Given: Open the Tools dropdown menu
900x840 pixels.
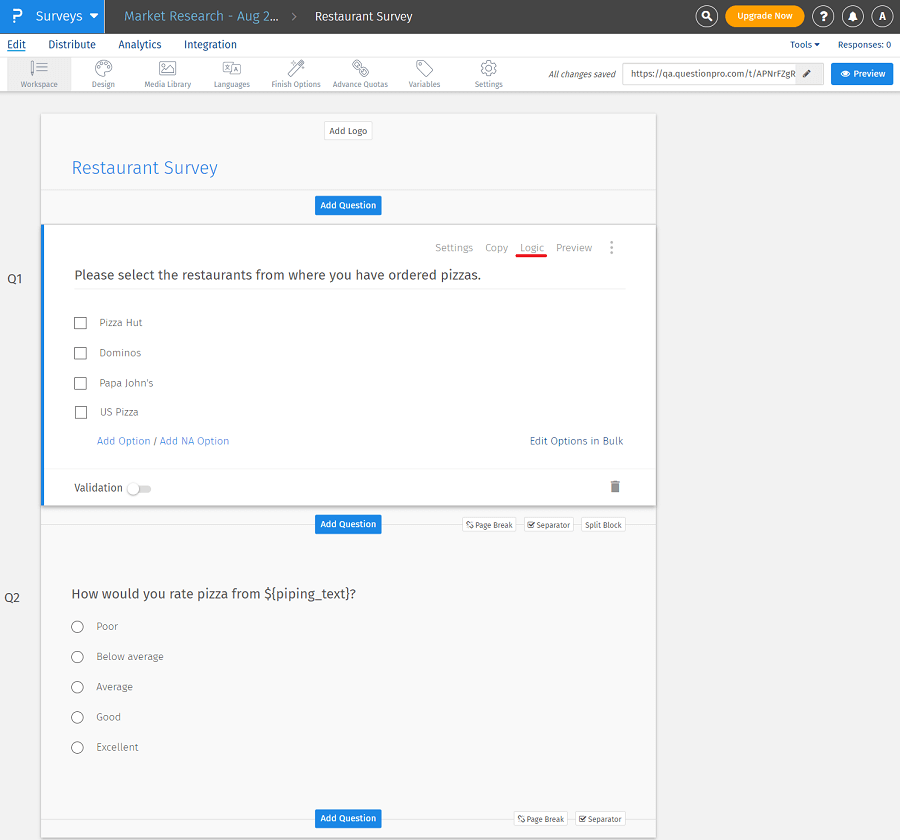Looking at the screenshot, I should pos(806,44).
